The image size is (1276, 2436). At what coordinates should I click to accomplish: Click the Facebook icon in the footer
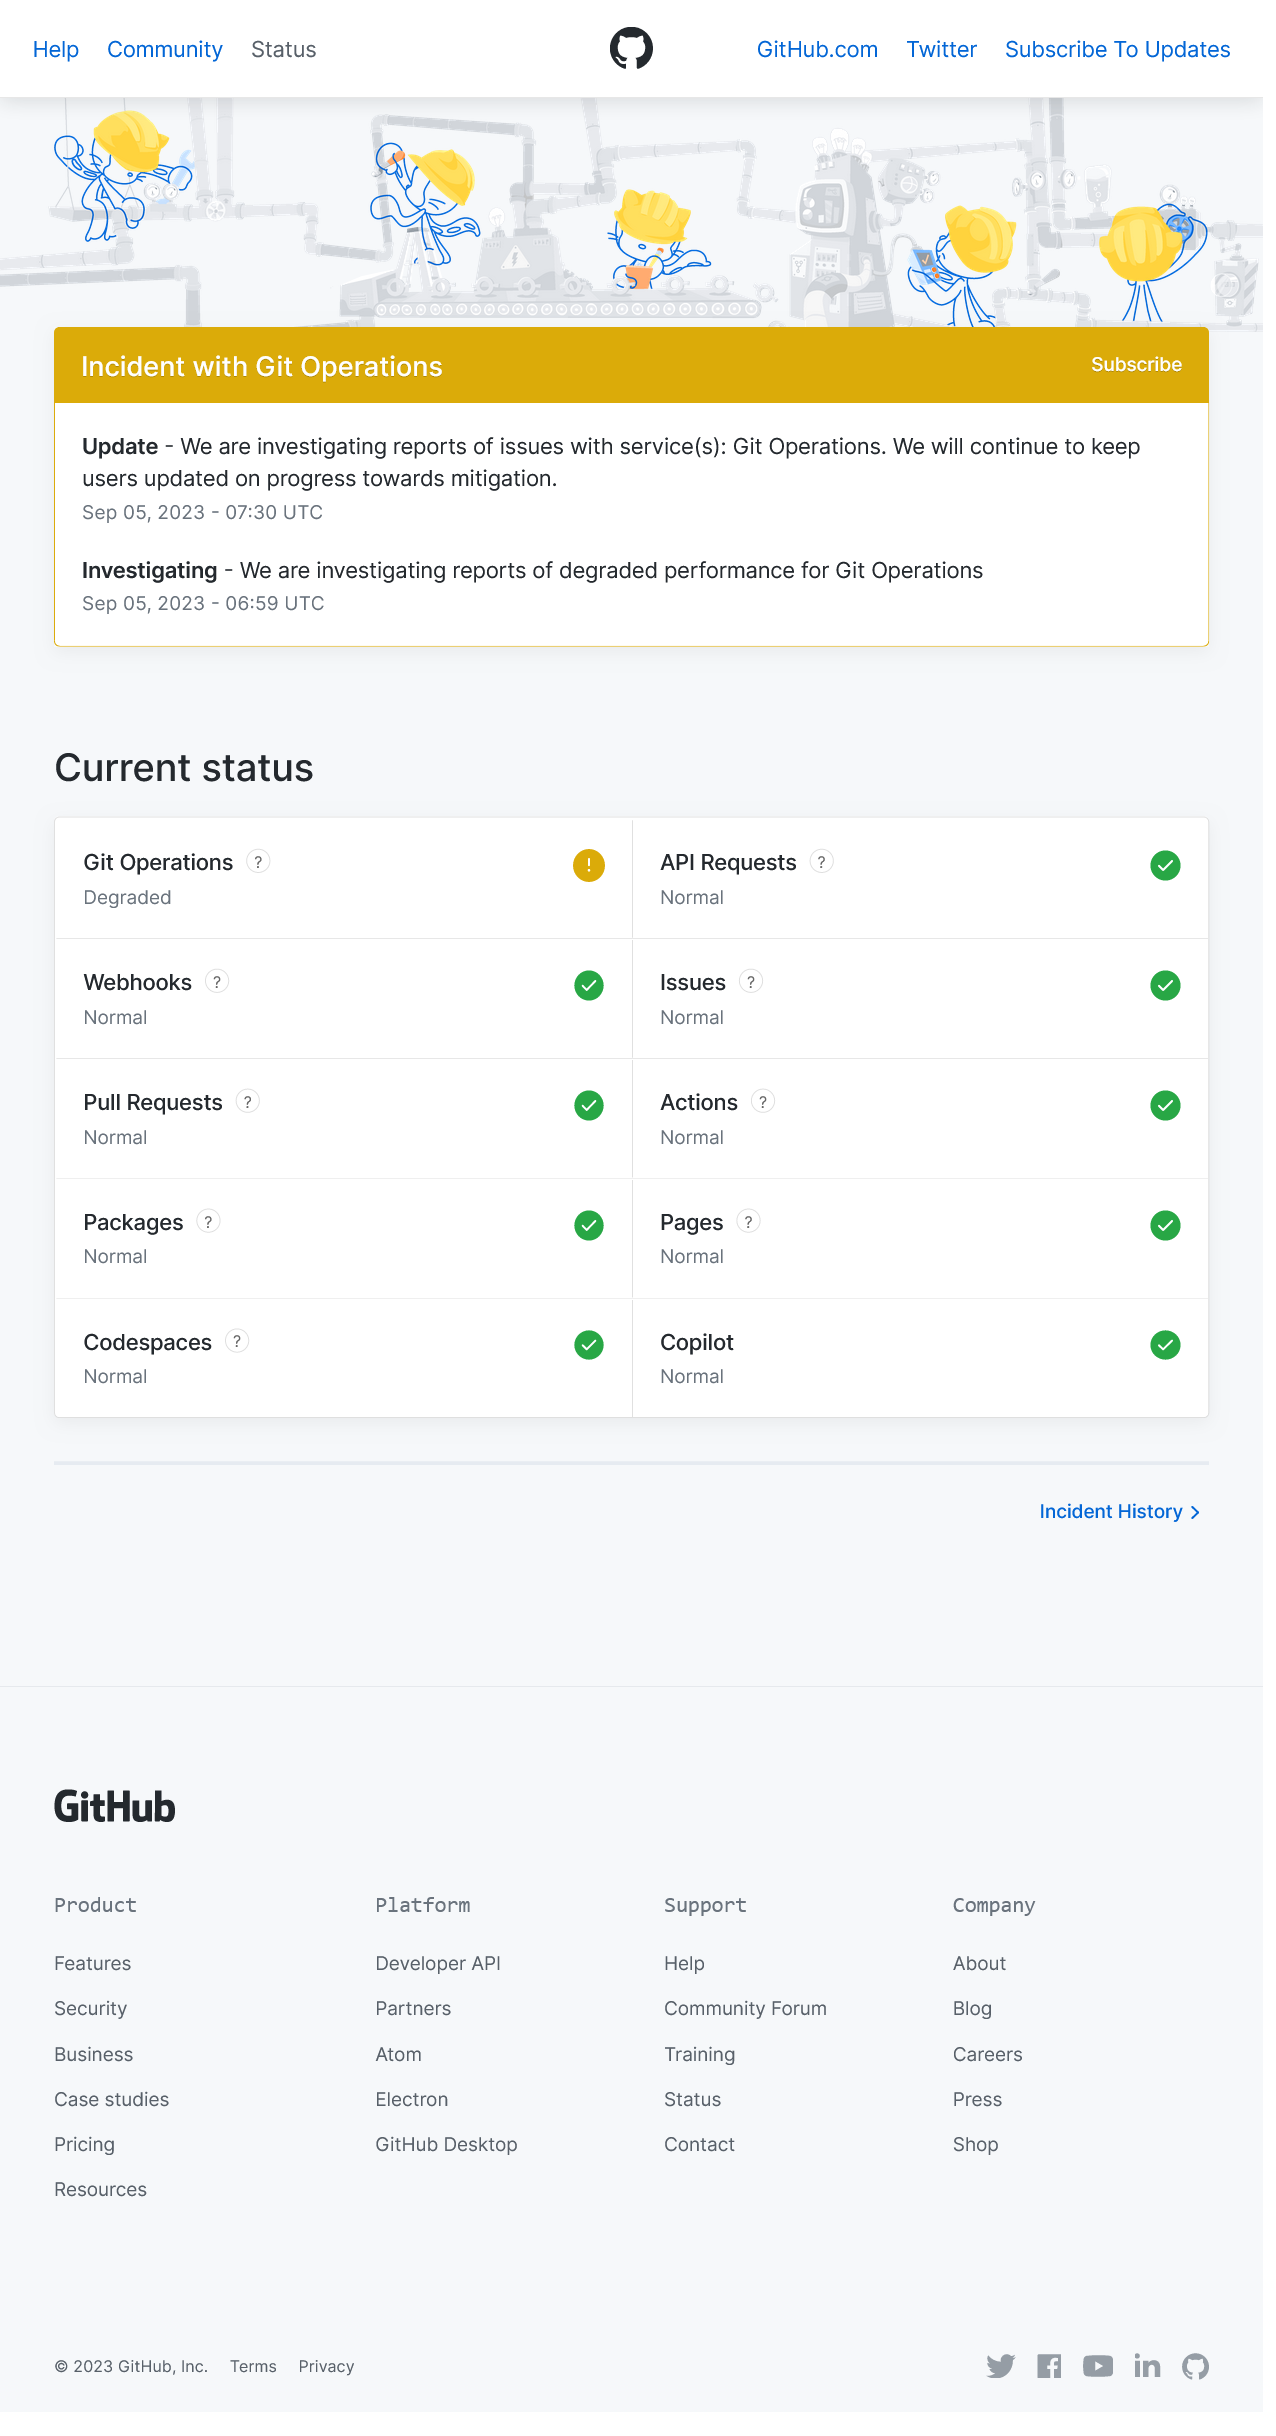pyautogui.click(x=1049, y=2366)
